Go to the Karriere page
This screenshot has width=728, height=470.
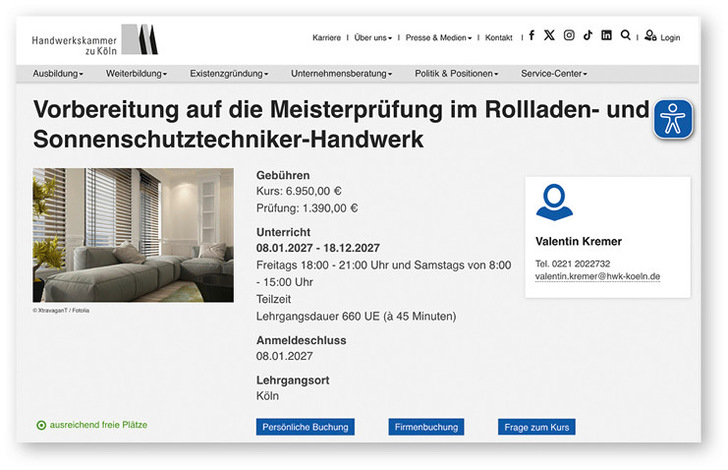pyautogui.click(x=326, y=38)
